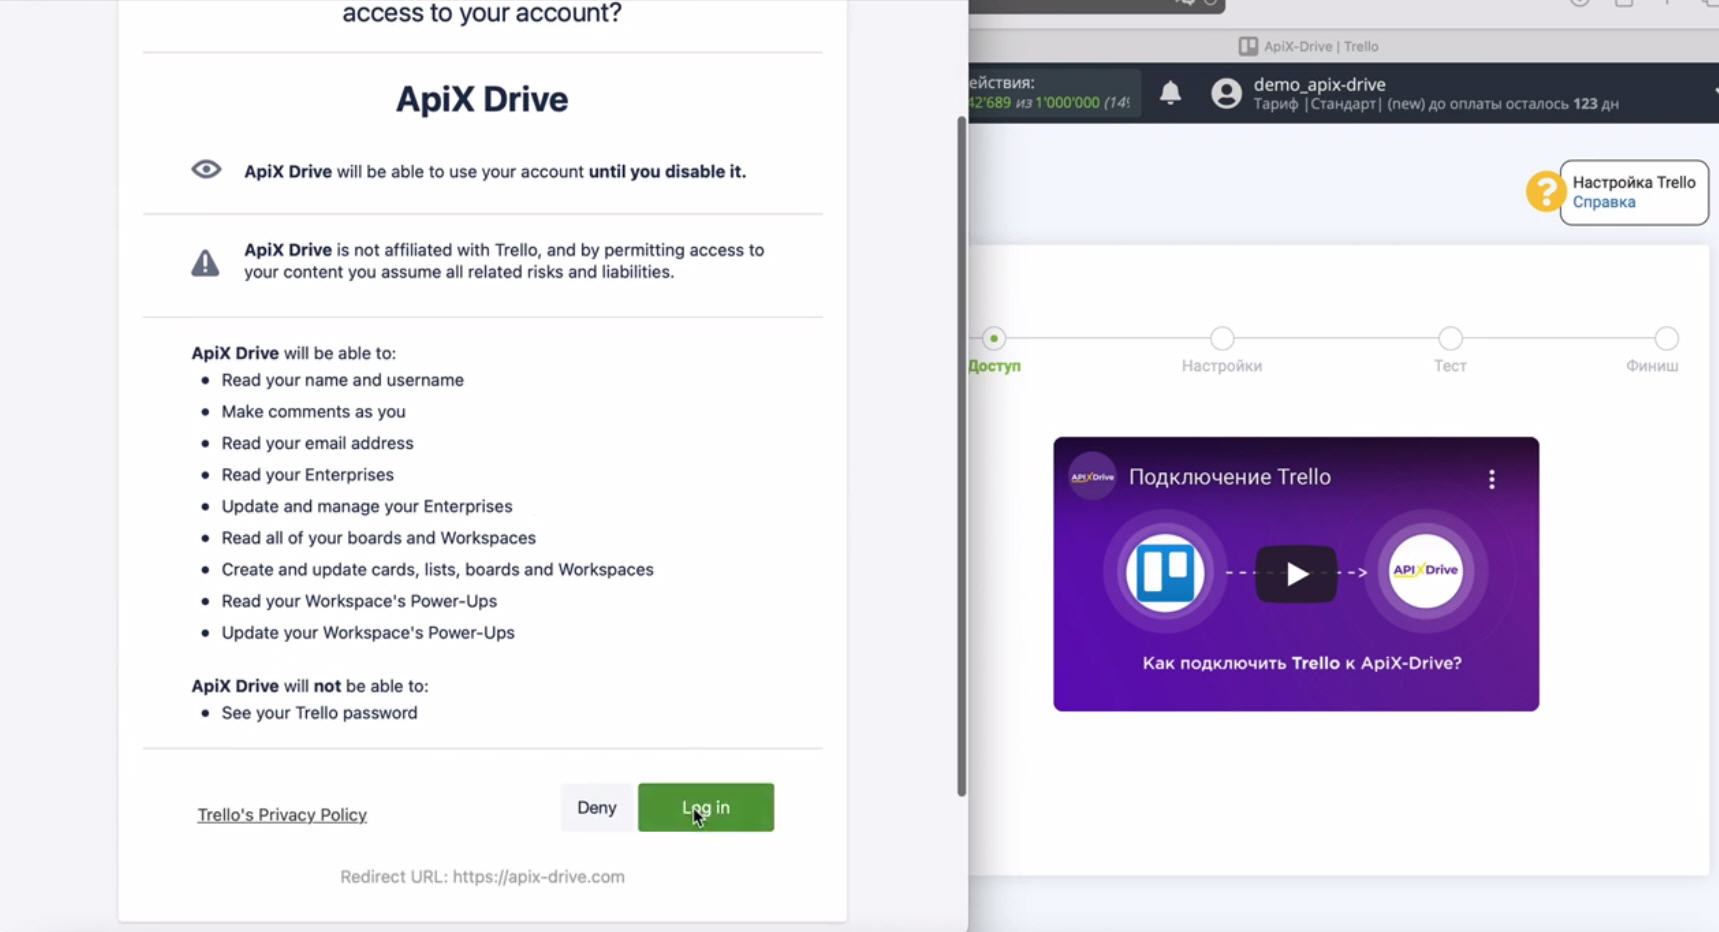Click the ApiX Drive round logo in video
This screenshot has height=932, width=1719.
point(1426,571)
